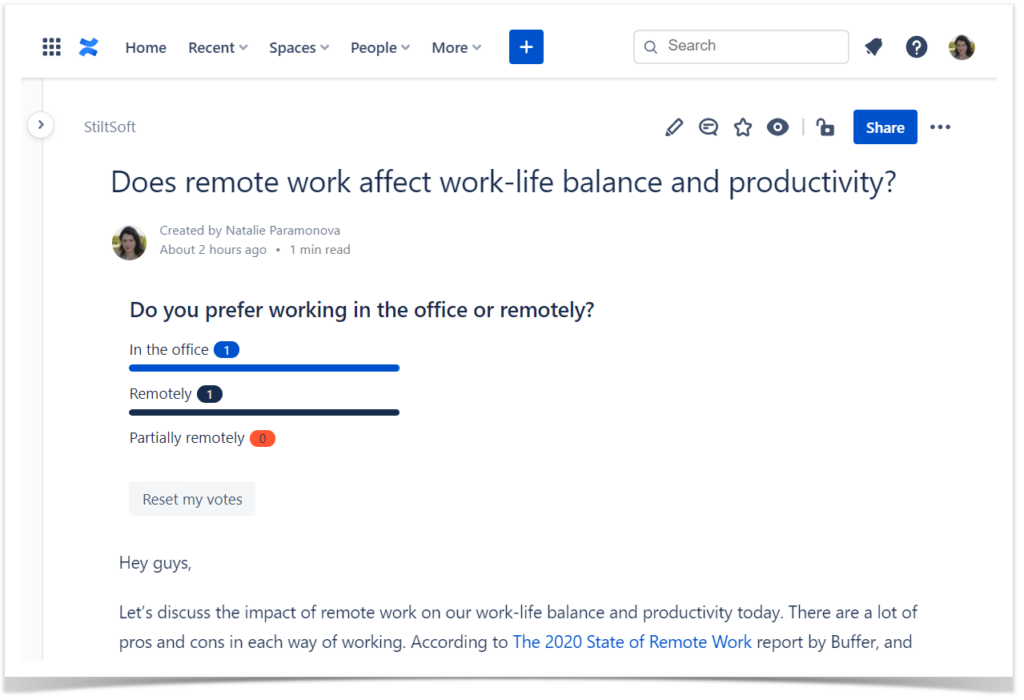Vote for the 'In the office' poll option
The height and width of the screenshot is (700, 1024).
tap(169, 349)
